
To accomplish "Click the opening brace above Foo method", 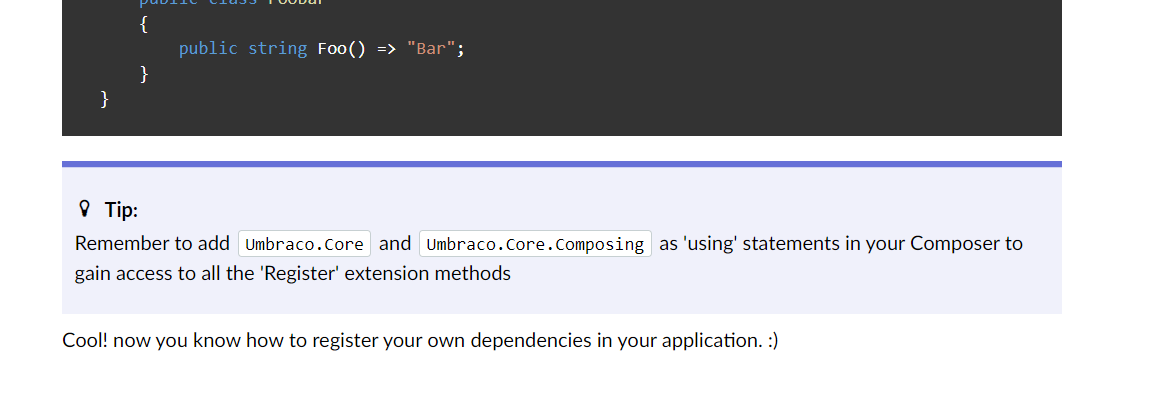I will [x=144, y=25].
